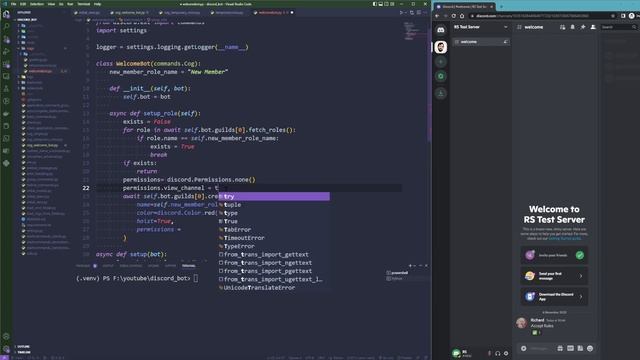
Task: Click the Add a Server plus icon
Action: (x=440, y=62)
